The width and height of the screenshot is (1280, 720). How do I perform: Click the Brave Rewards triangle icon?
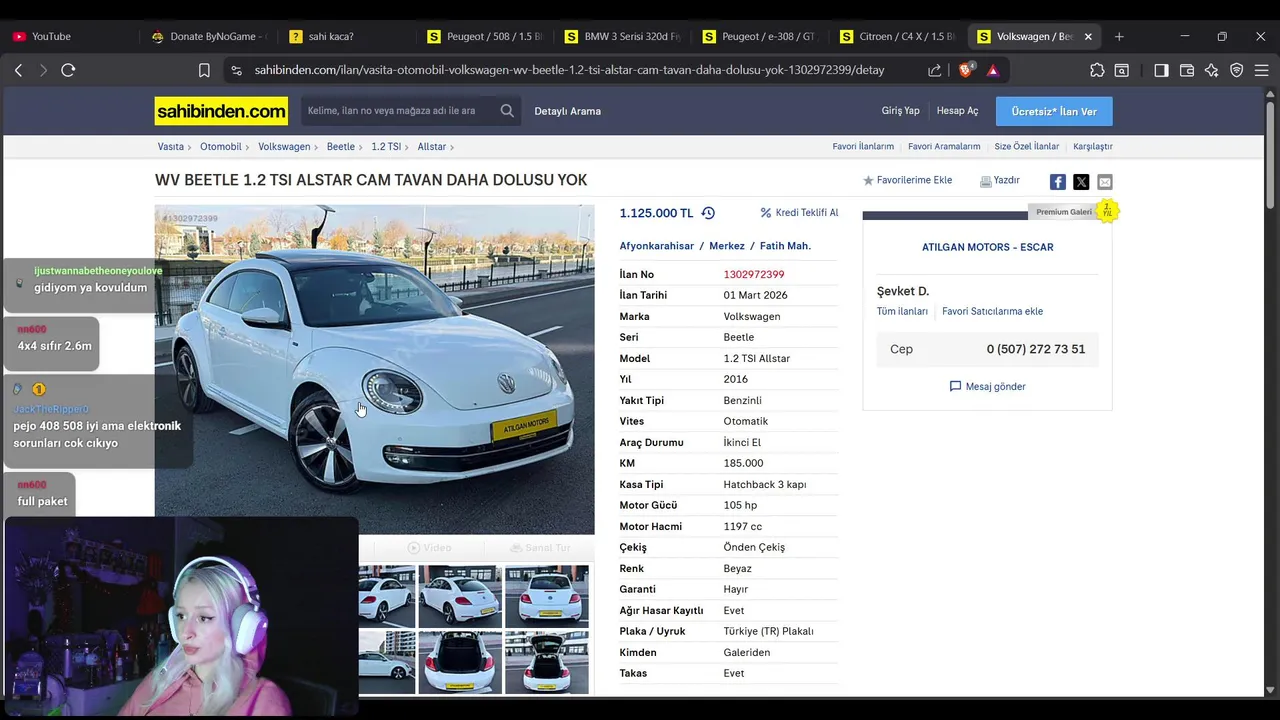point(993,70)
